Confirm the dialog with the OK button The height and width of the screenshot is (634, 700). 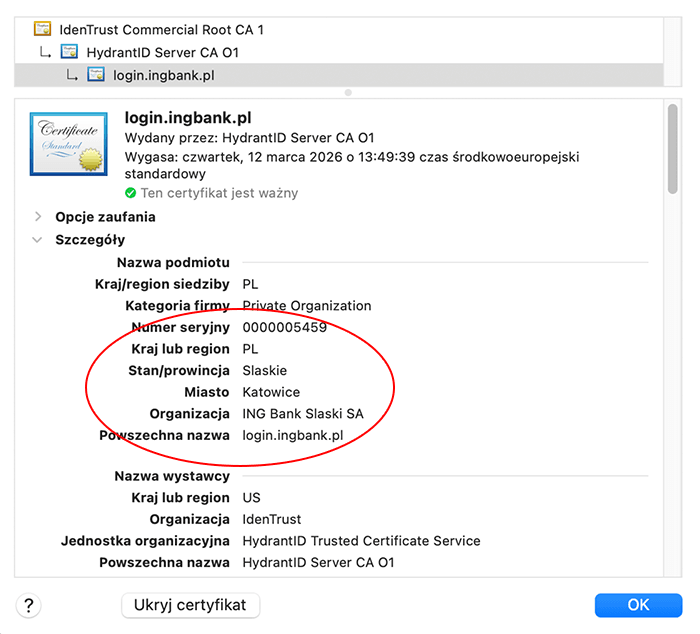tap(638, 605)
